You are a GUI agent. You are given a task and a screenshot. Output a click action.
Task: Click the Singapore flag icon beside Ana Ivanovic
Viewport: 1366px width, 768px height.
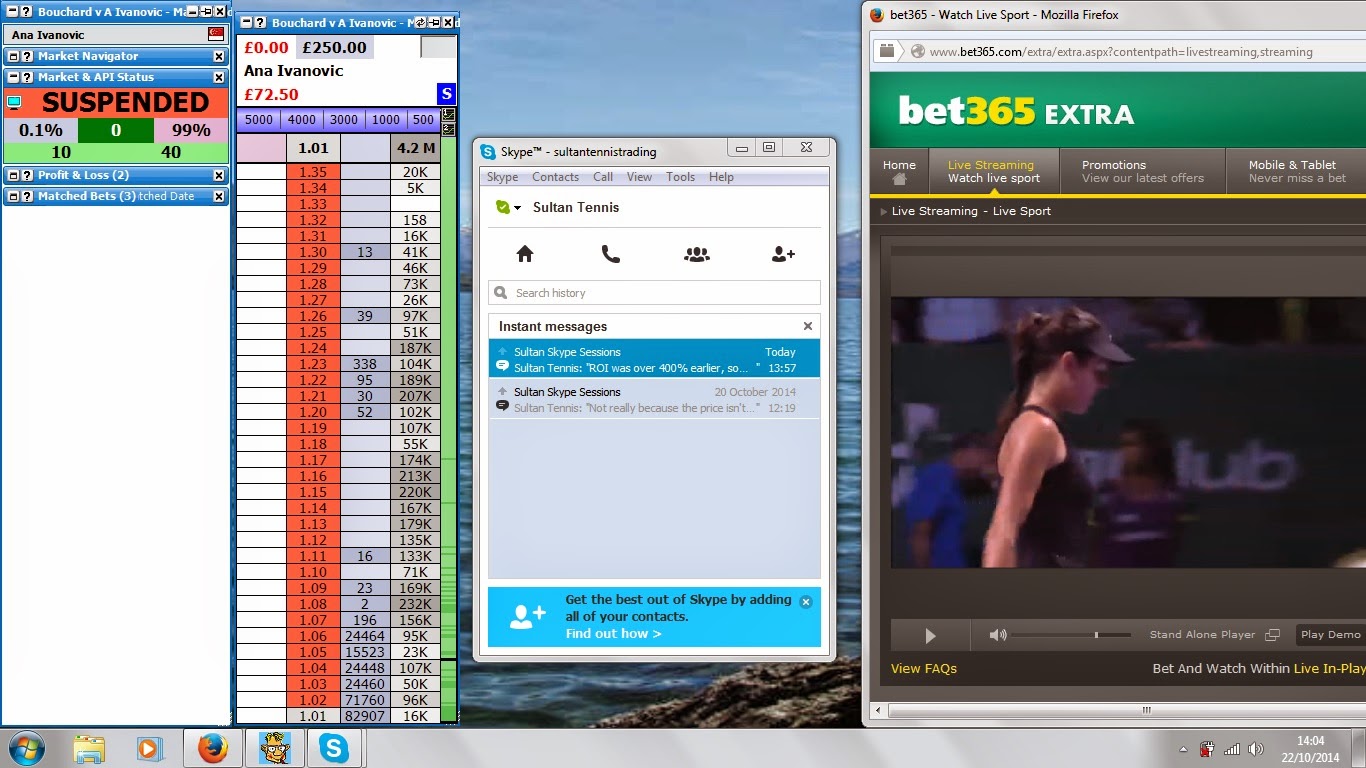(x=216, y=34)
